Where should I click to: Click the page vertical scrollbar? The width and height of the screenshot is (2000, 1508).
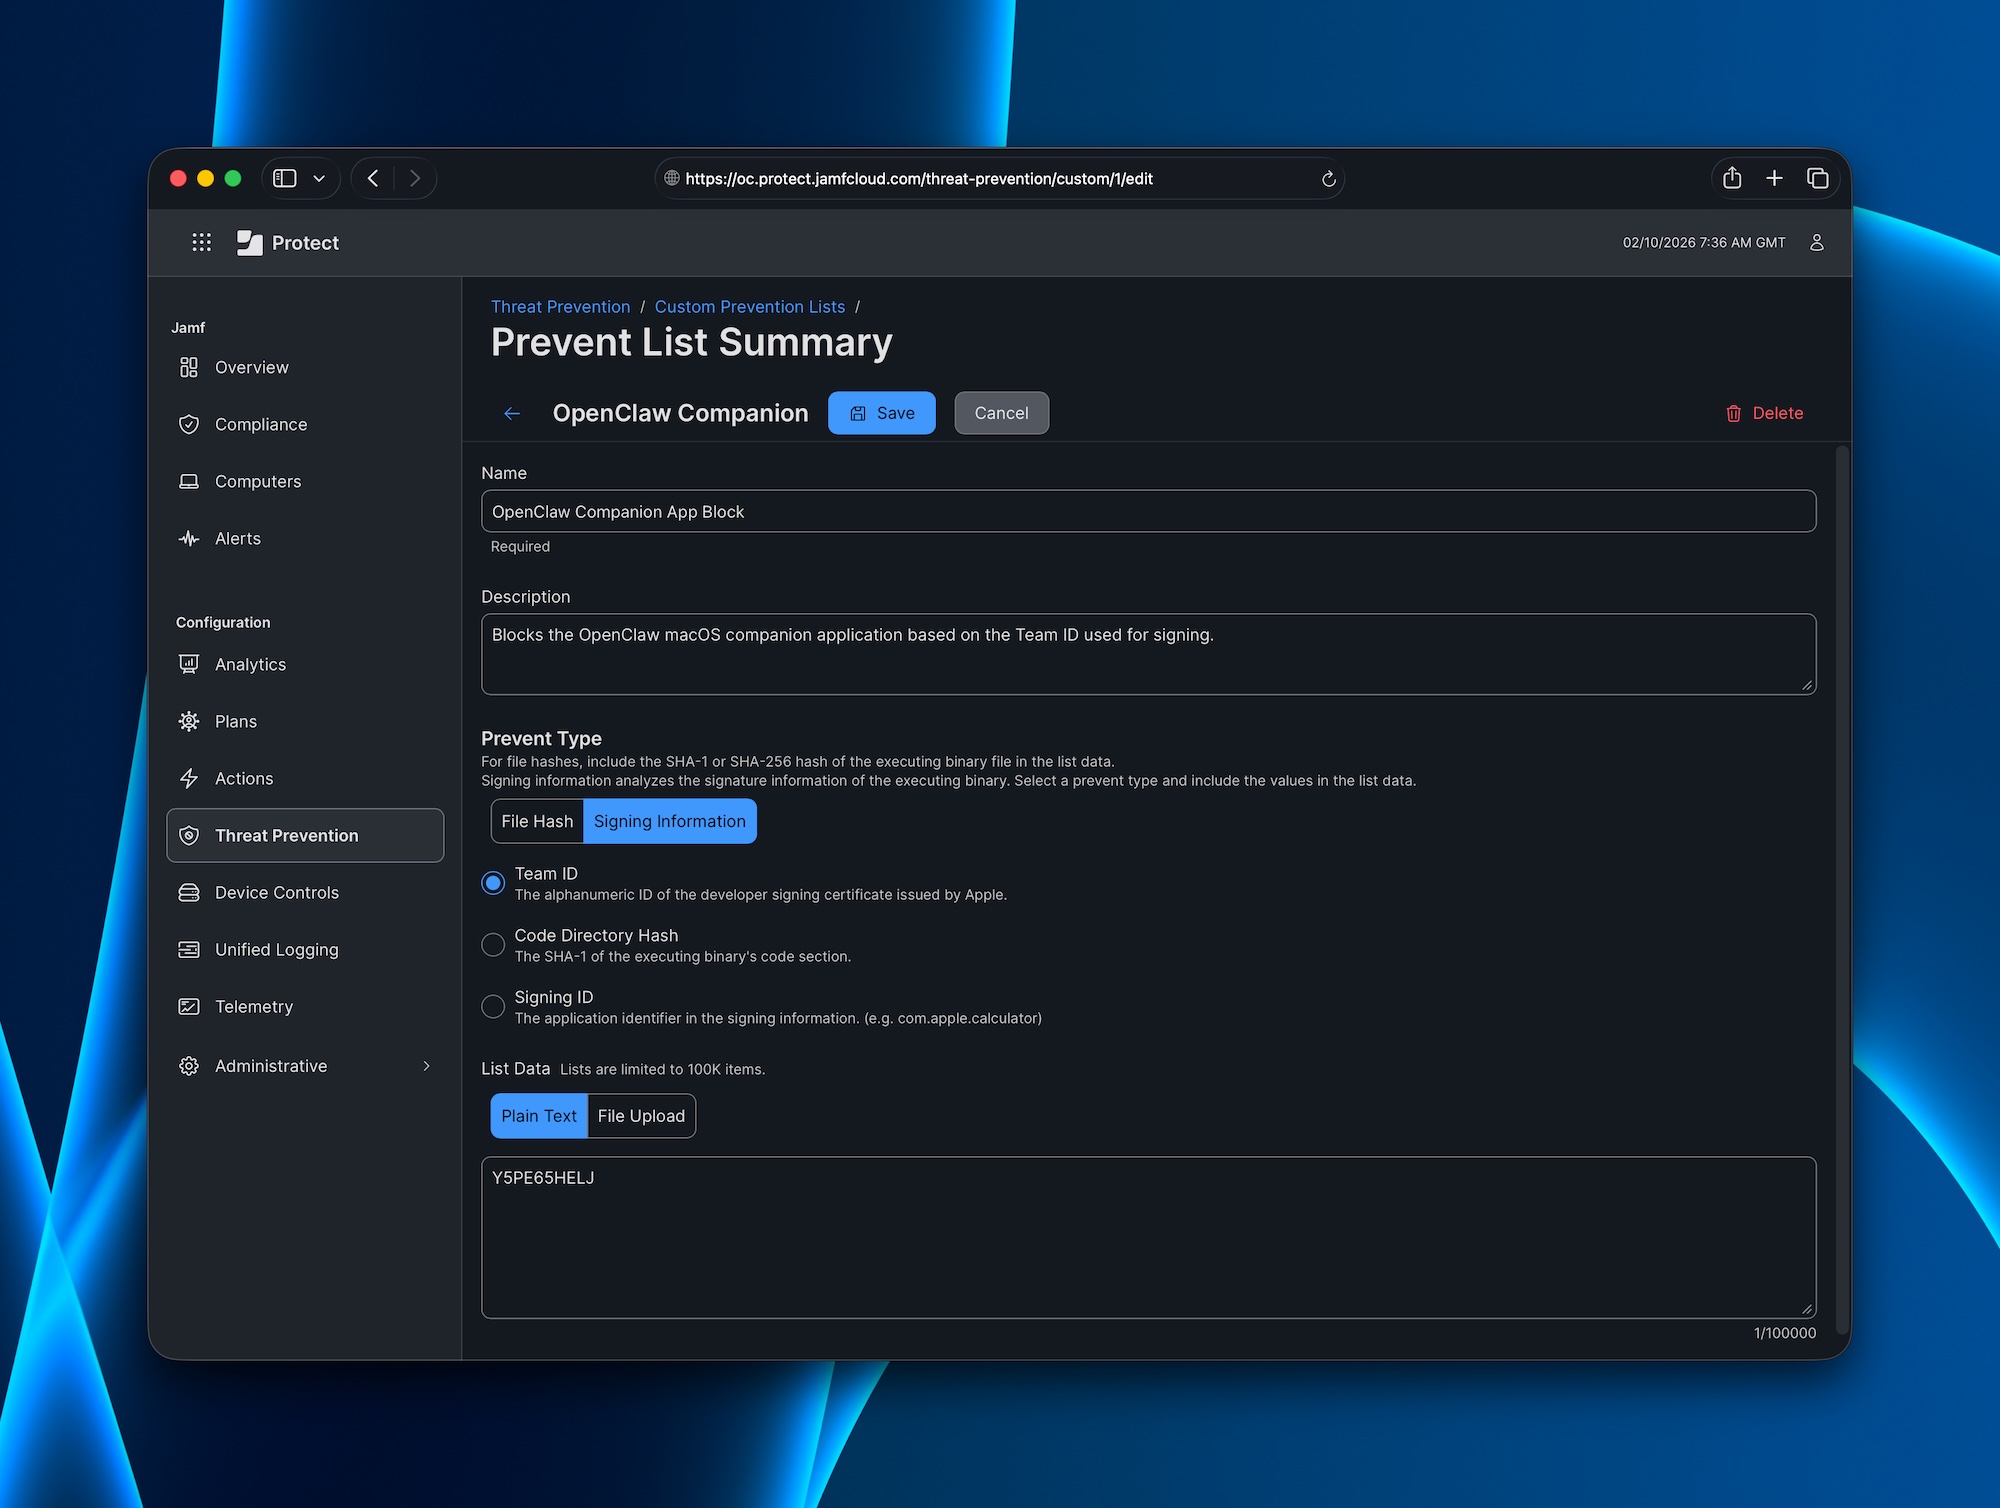click(x=1842, y=890)
